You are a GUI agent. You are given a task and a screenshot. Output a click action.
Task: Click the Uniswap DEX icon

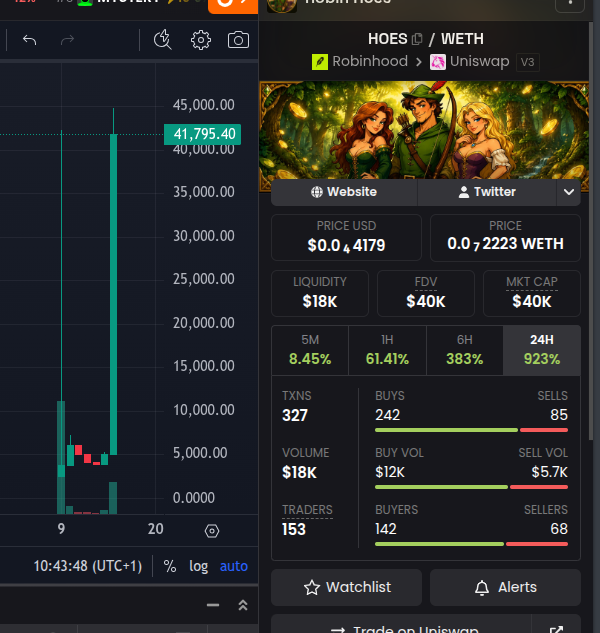click(x=438, y=62)
